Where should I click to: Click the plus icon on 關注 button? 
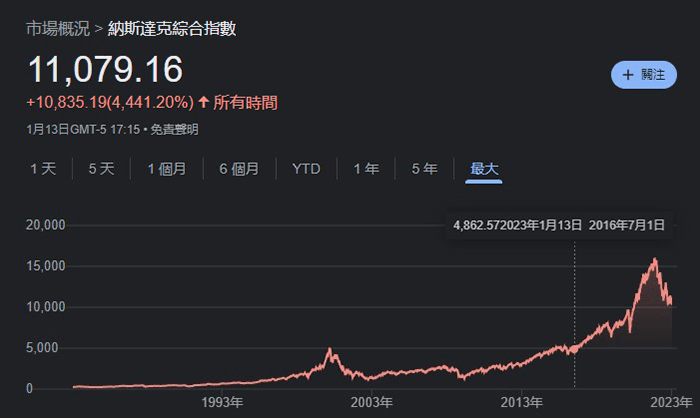click(x=628, y=75)
